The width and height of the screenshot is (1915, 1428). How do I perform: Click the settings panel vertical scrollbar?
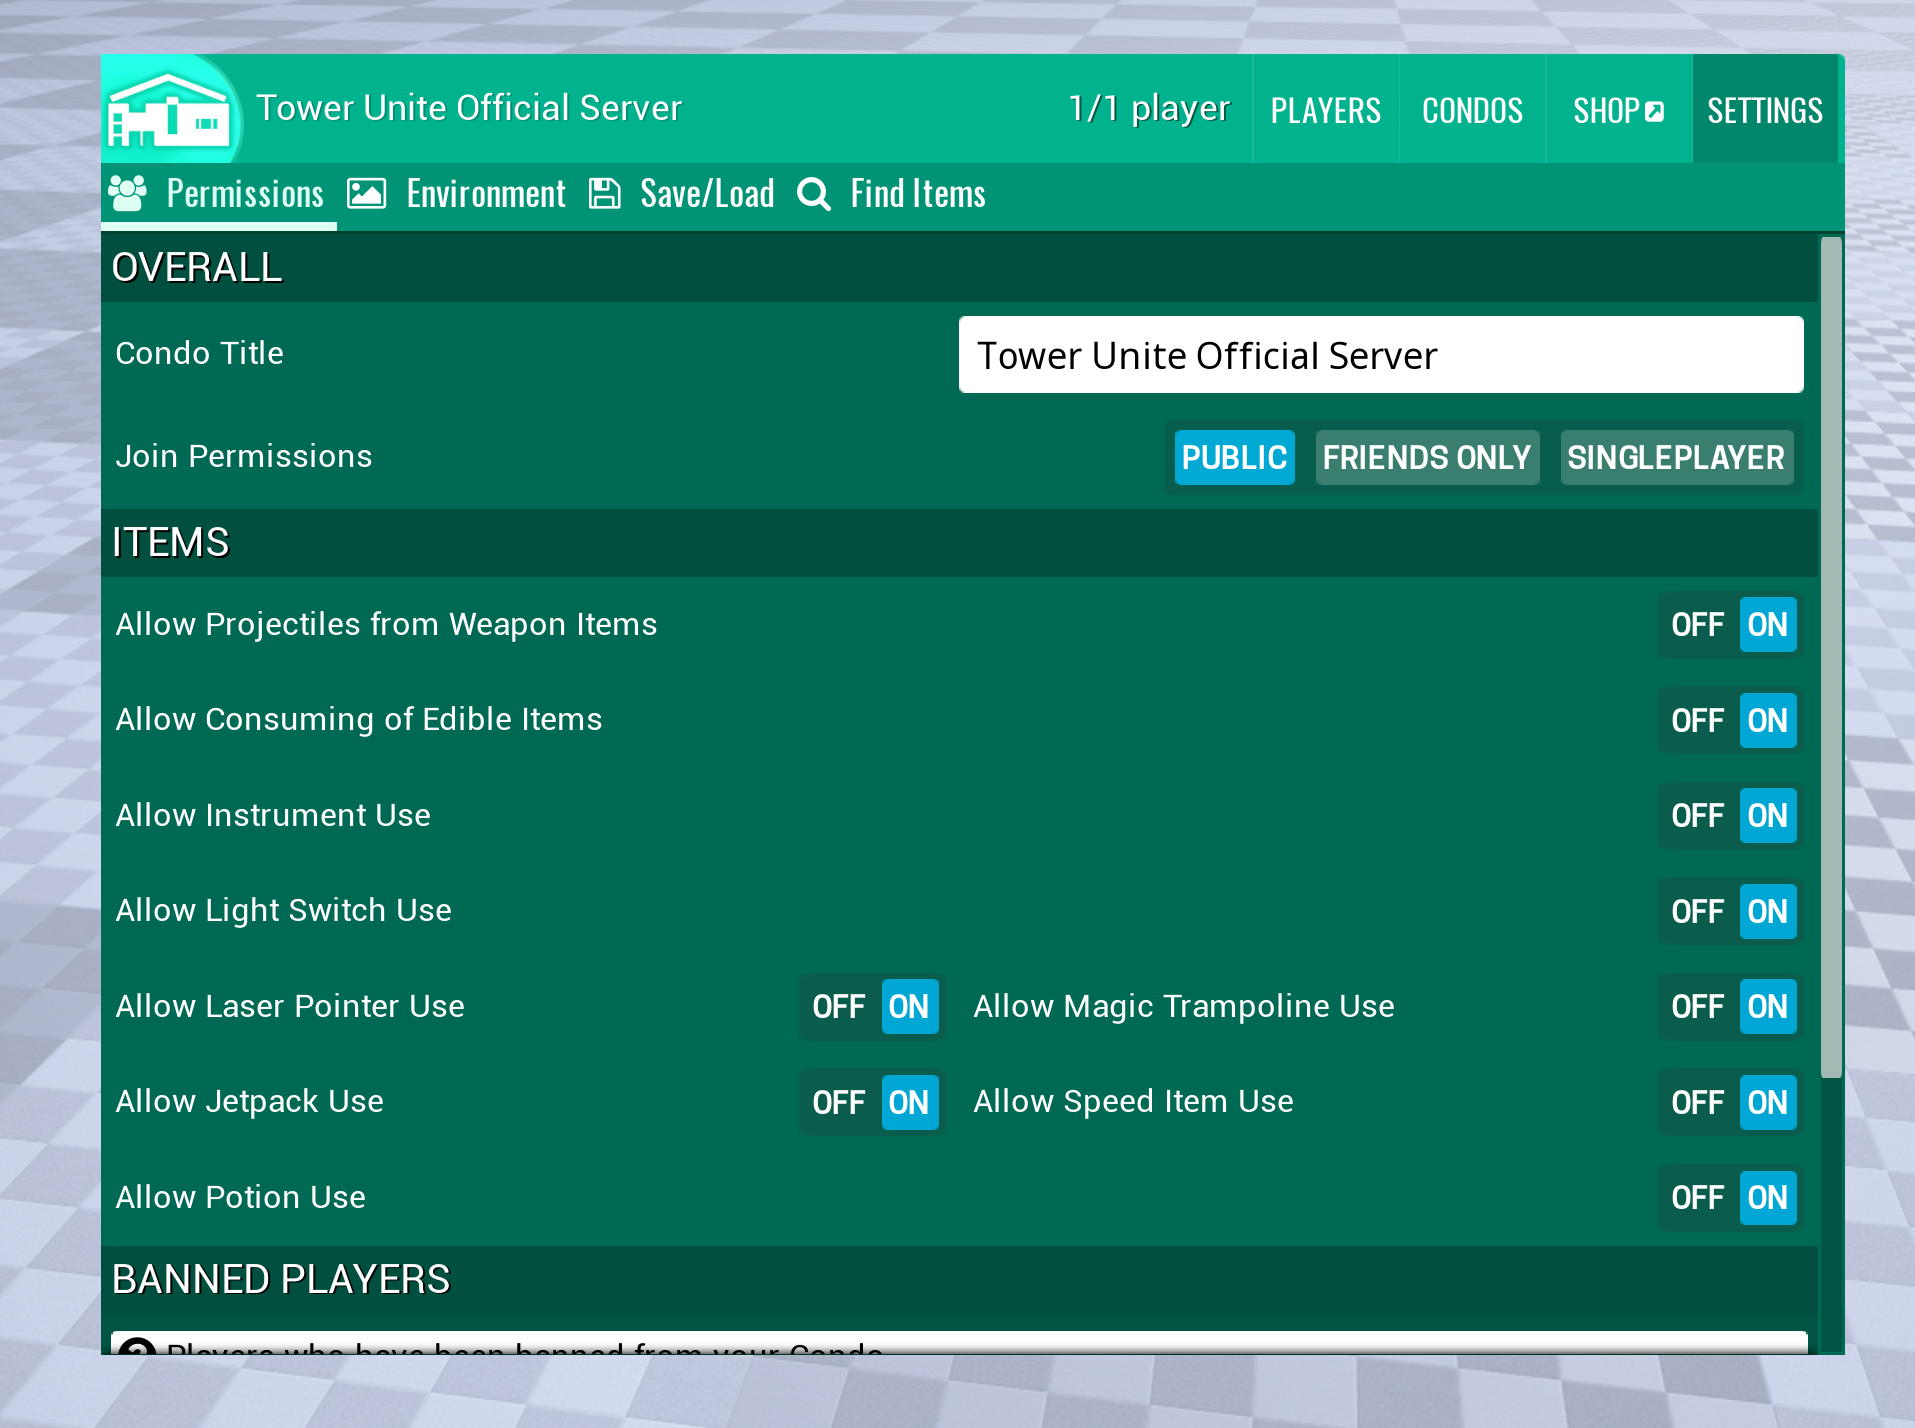[x=1830, y=657]
